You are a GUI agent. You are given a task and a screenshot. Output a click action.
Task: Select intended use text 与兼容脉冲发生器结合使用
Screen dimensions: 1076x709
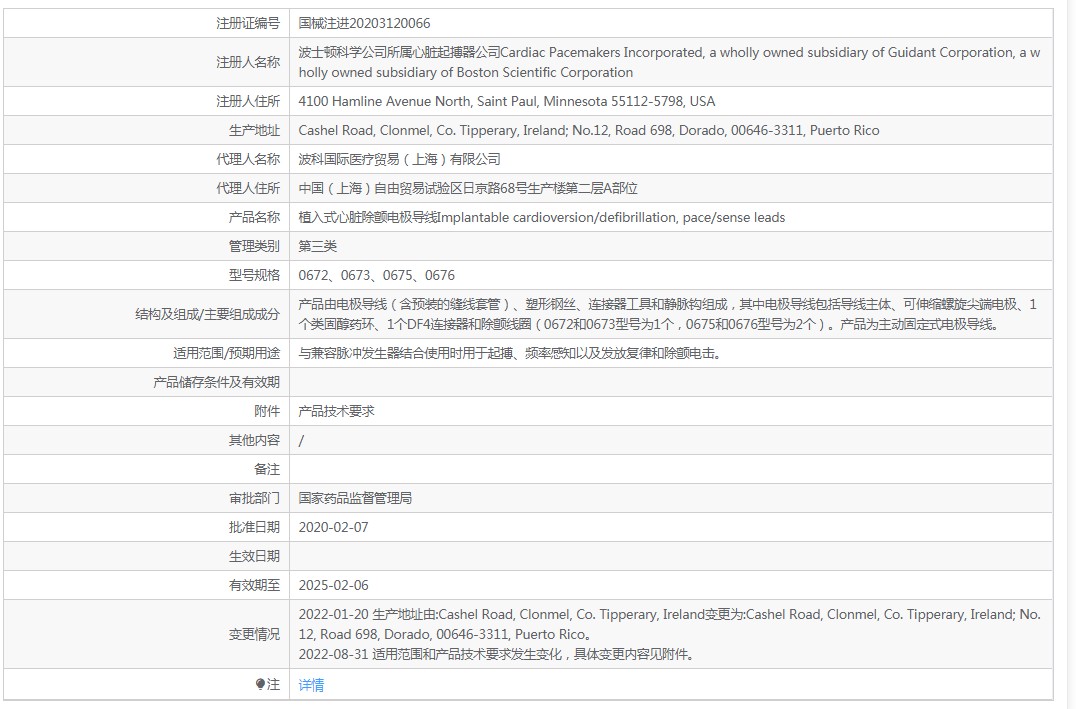click(510, 353)
